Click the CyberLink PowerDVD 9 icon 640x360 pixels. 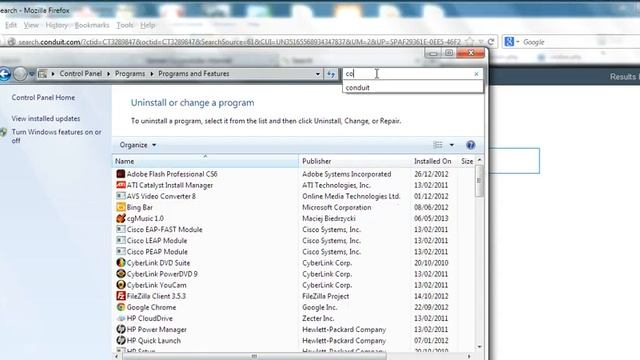point(120,274)
